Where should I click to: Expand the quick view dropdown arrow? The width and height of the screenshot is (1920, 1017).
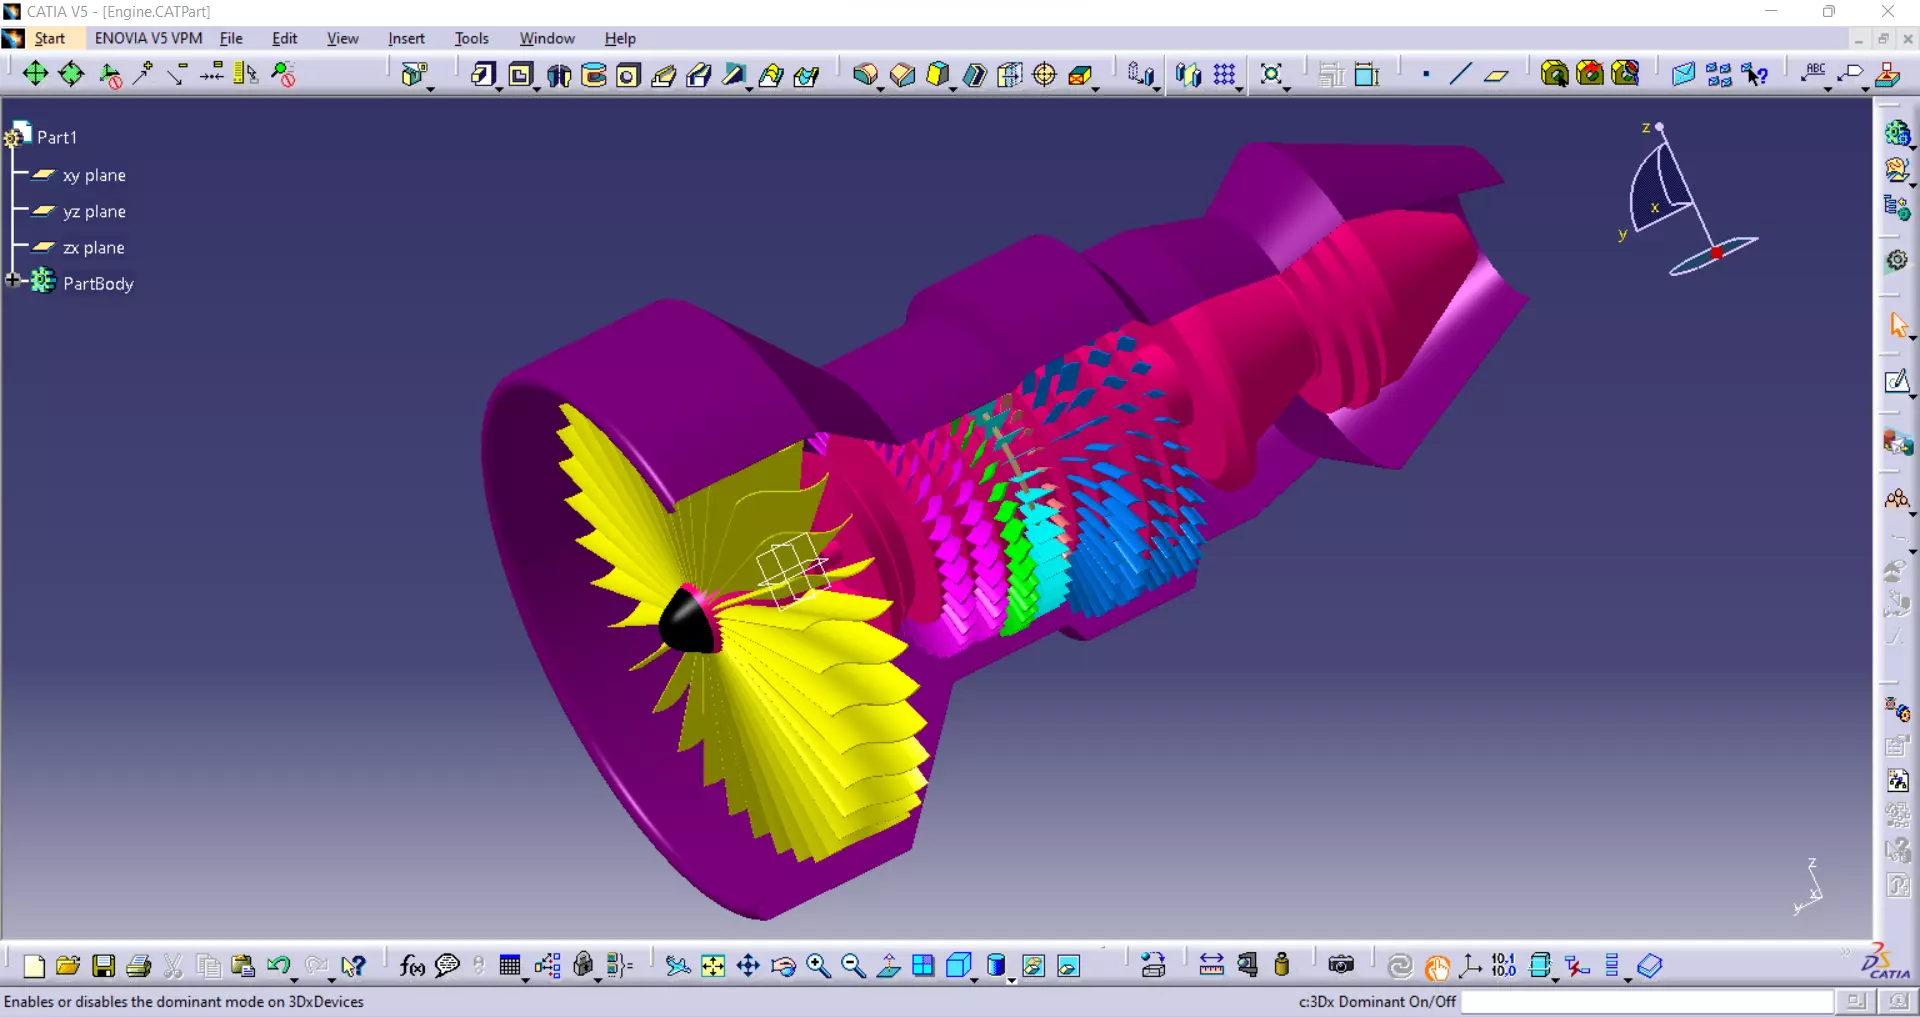(973, 980)
